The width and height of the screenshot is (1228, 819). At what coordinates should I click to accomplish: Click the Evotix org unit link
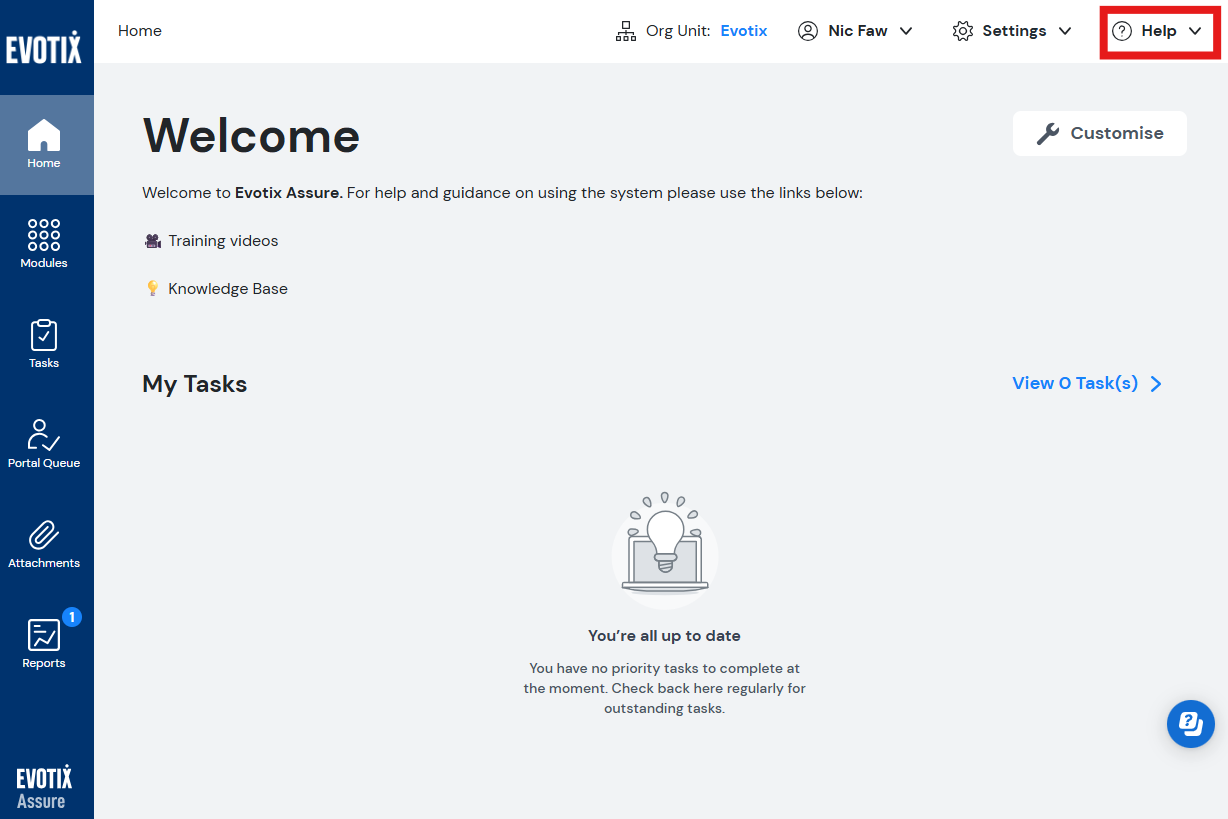coord(744,31)
